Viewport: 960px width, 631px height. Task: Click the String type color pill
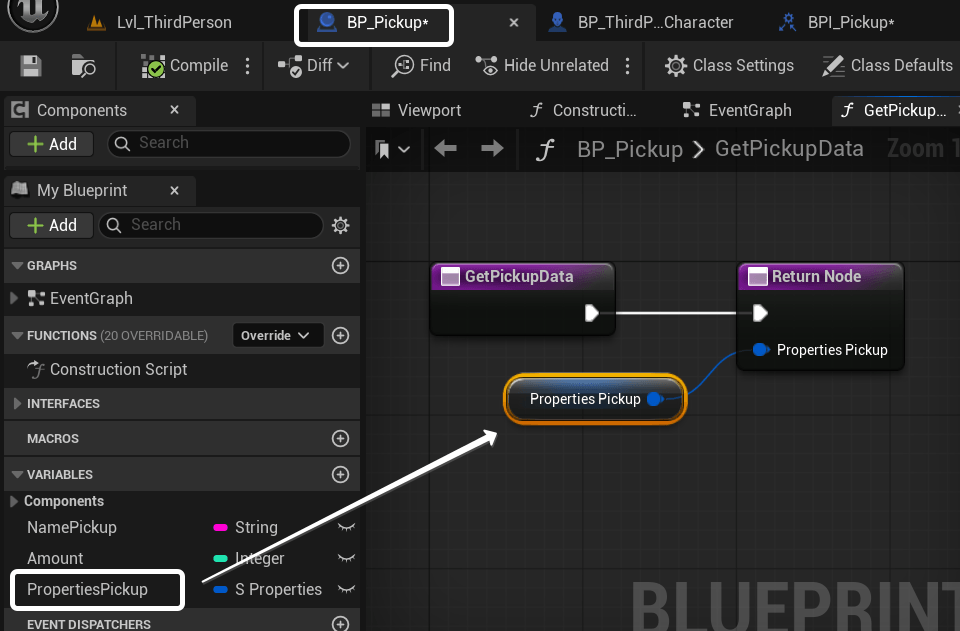click(220, 527)
